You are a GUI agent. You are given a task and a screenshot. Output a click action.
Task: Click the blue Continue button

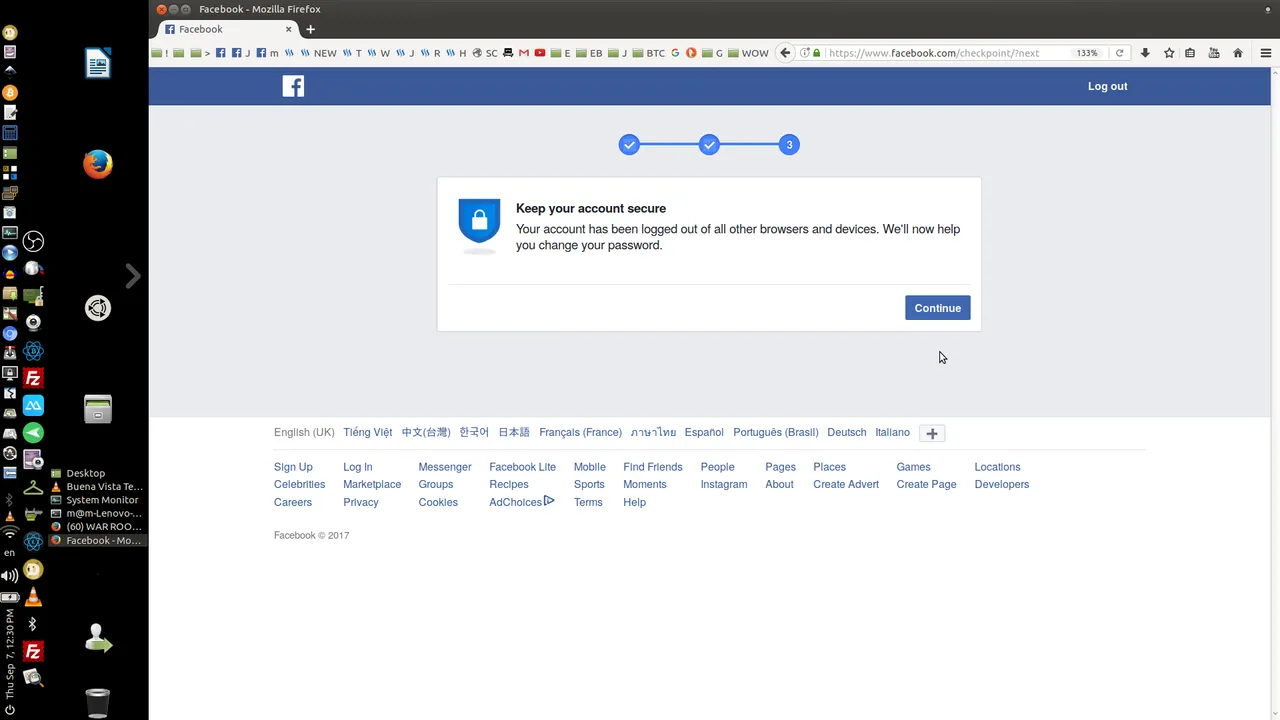pos(937,308)
